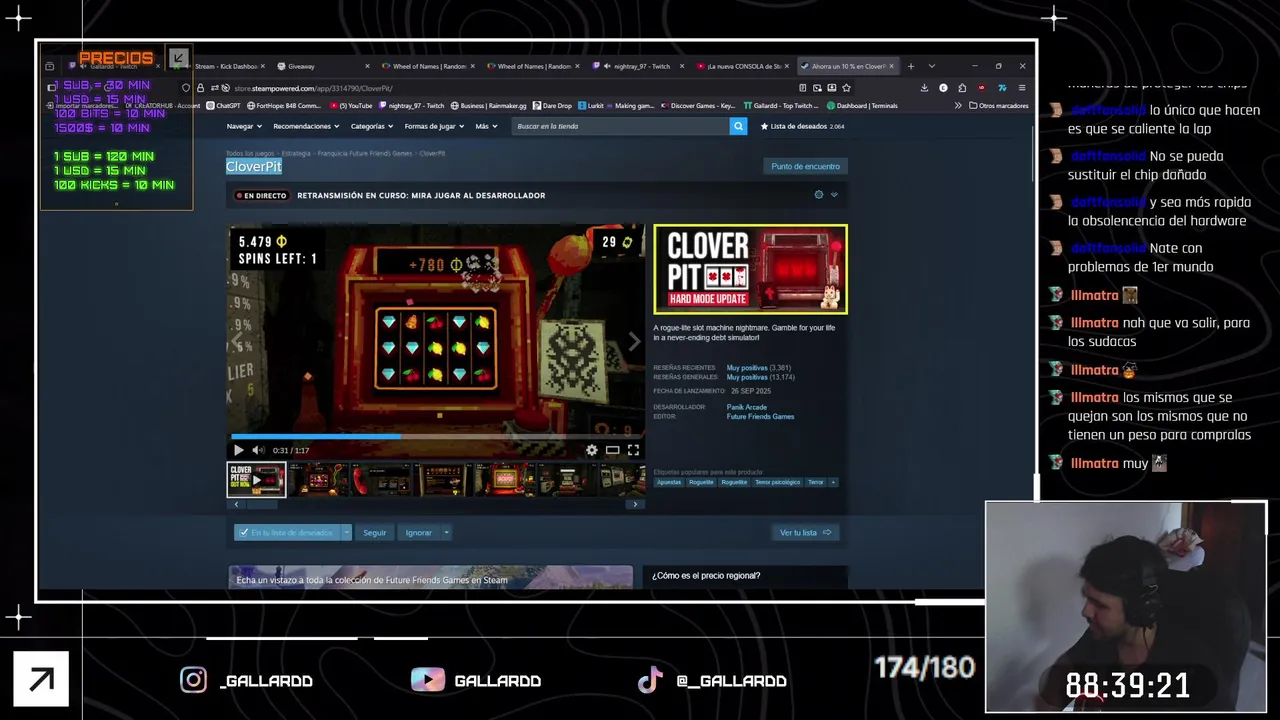Open the Lurkit bookmark
The image size is (1280, 720).
(591, 105)
